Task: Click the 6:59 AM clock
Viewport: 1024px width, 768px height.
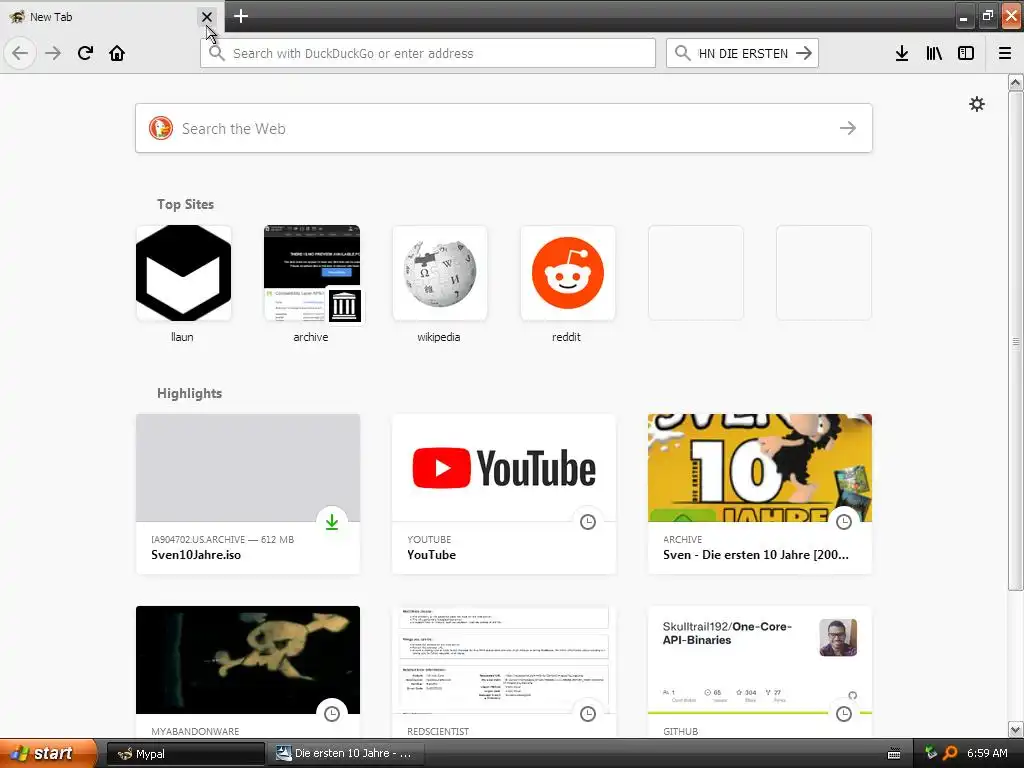Action: 987,753
